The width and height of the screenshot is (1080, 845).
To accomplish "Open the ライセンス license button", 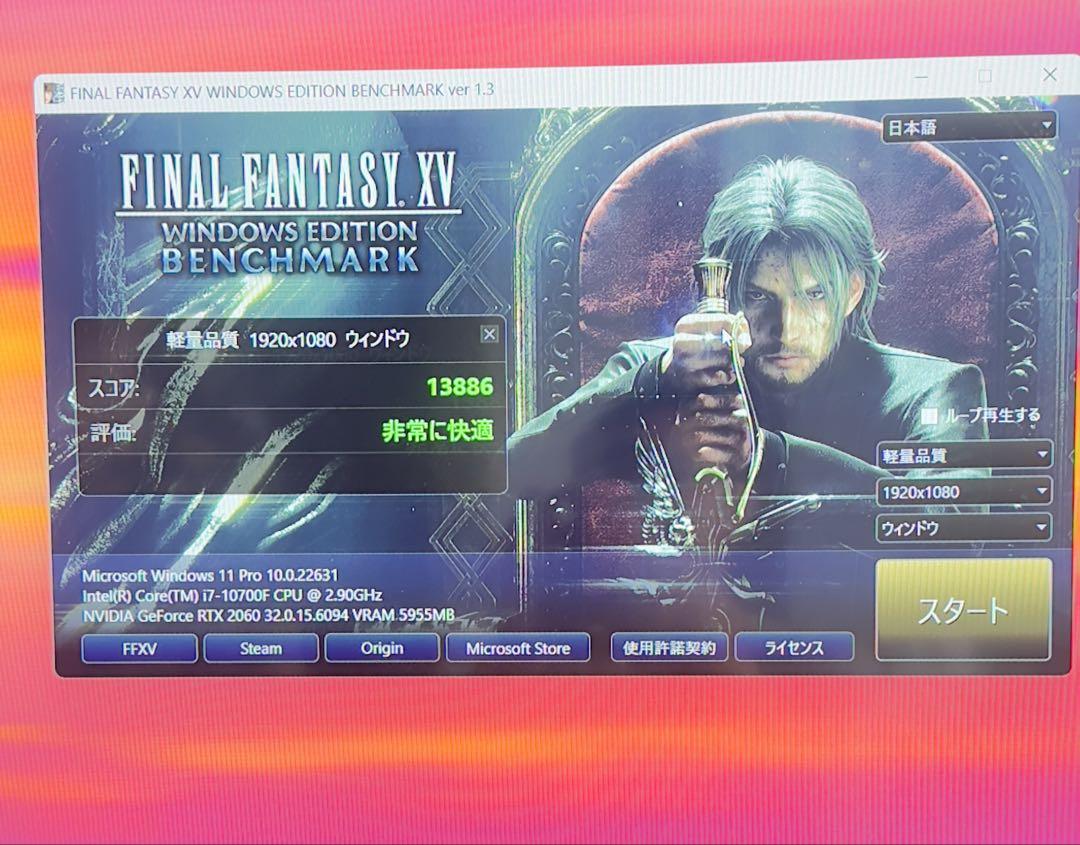I will (x=794, y=647).
